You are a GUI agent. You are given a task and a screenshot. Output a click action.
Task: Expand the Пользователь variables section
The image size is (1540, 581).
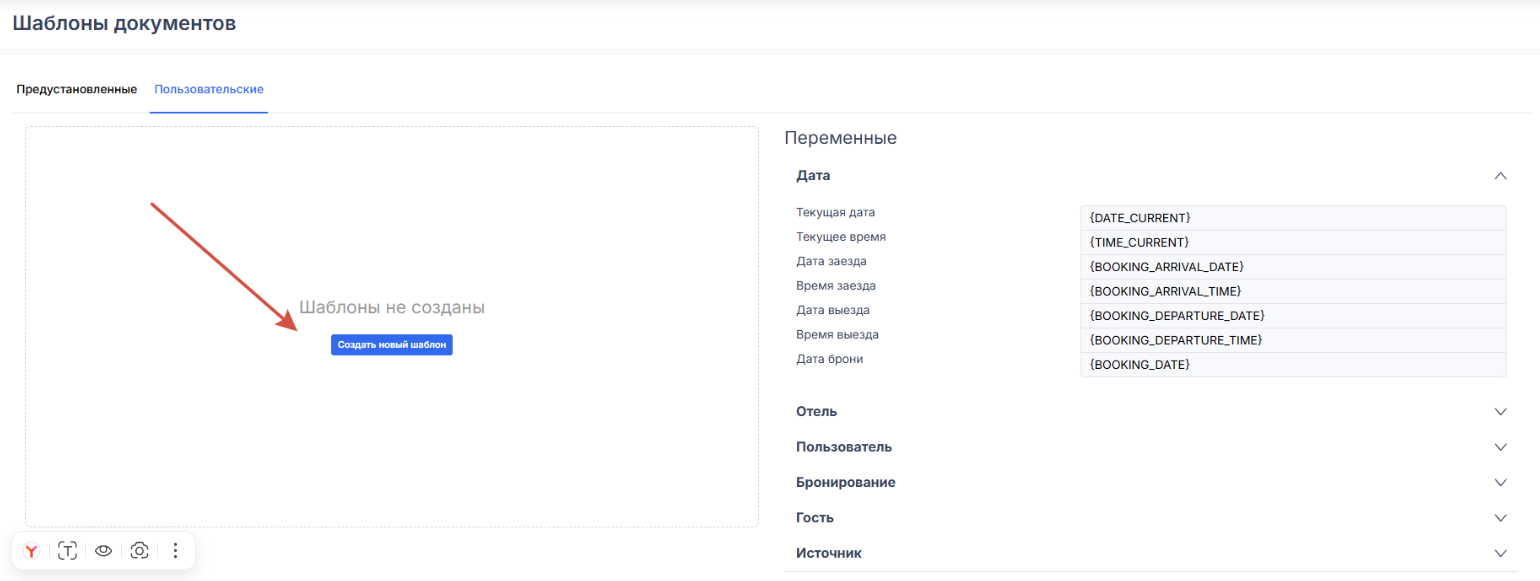(x=1499, y=447)
